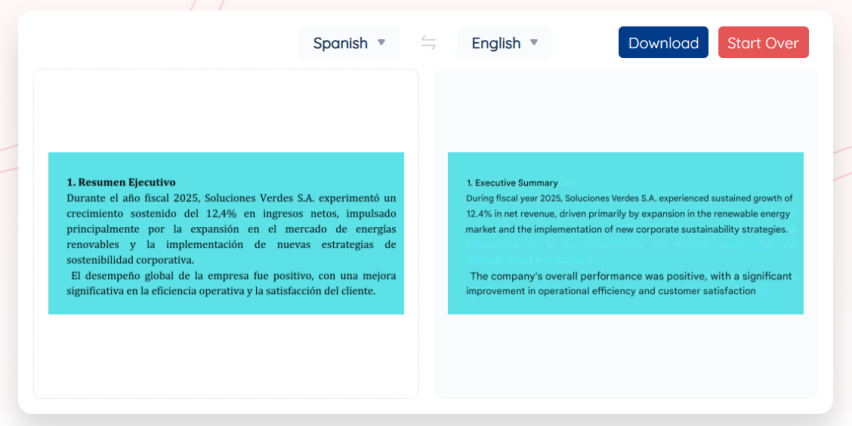852x426 pixels.
Task: Click the "12.4% in net revenue" line
Action: [628, 214]
